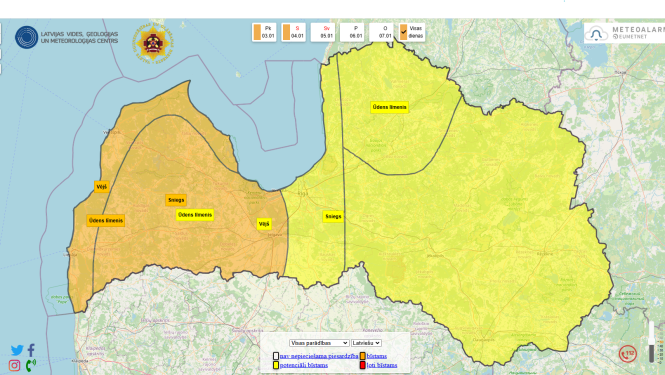665x375 pixels.
Task: Open the ļoti bīstams legend link
Action: coord(382,365)
